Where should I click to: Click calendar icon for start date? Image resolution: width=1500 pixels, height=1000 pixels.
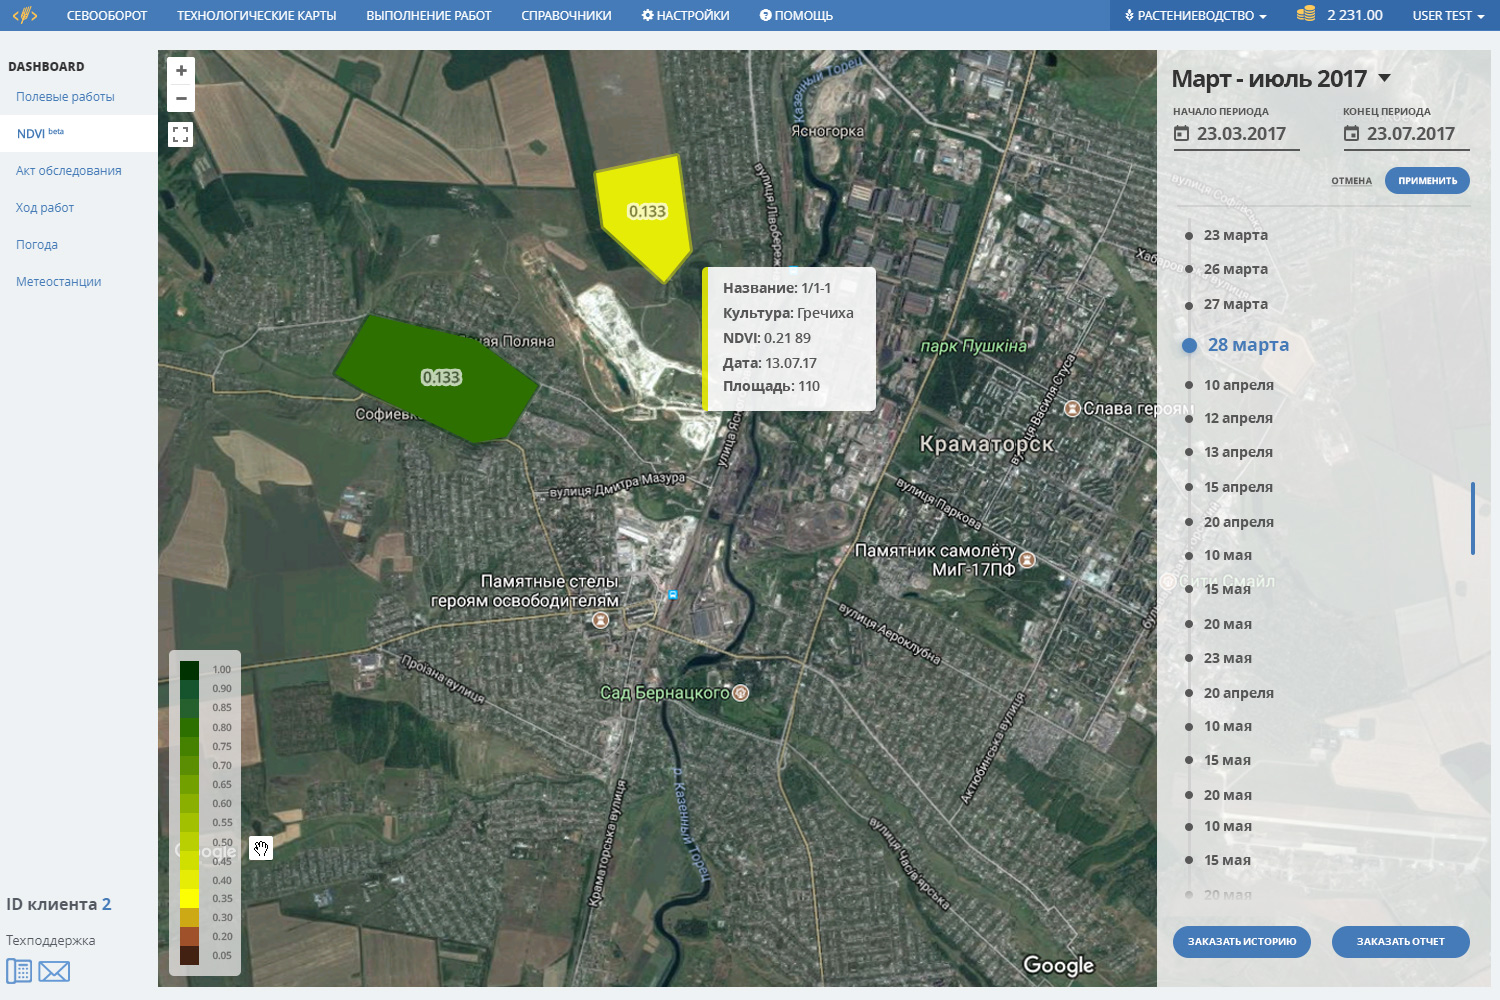click(1182, 134)
